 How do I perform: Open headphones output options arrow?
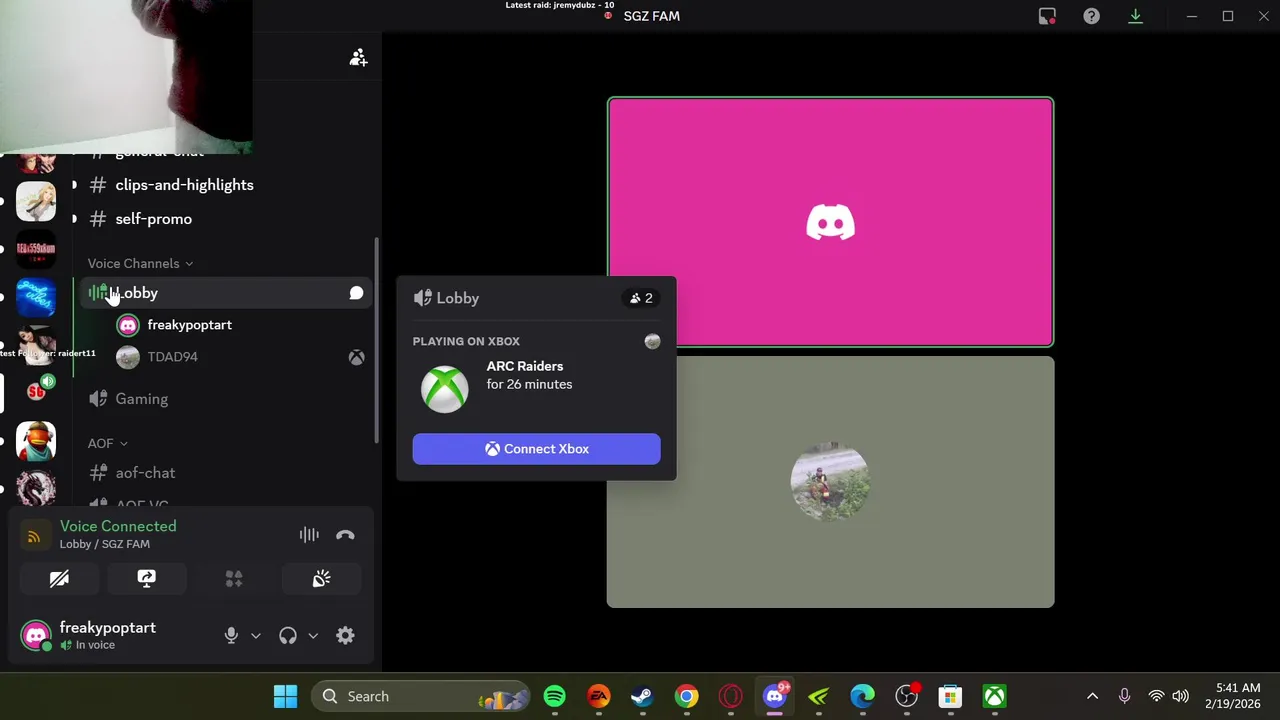pos(313,636)
